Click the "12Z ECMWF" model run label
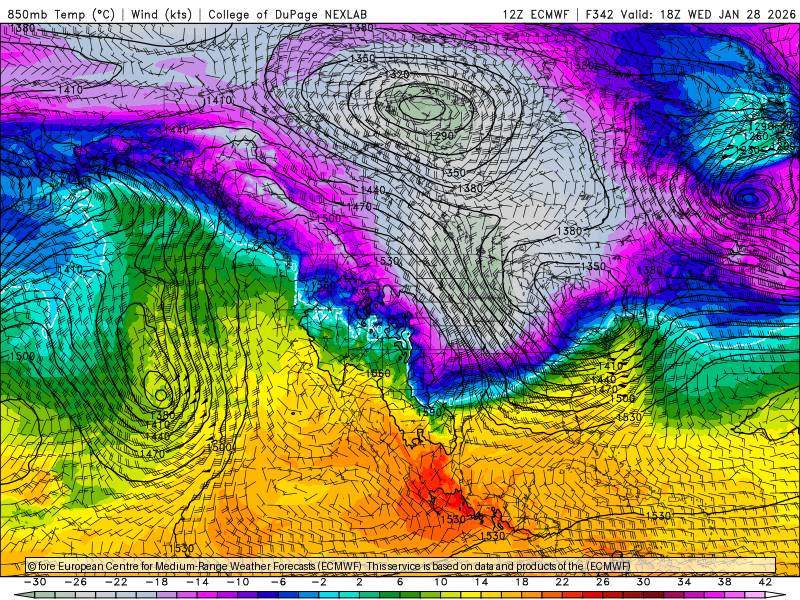 [x=535, y=14]
